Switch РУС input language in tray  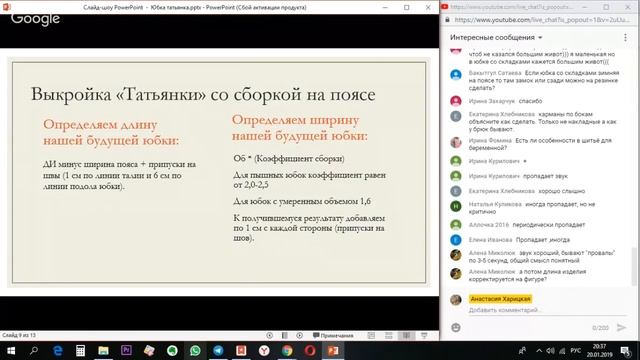(576, 351)
